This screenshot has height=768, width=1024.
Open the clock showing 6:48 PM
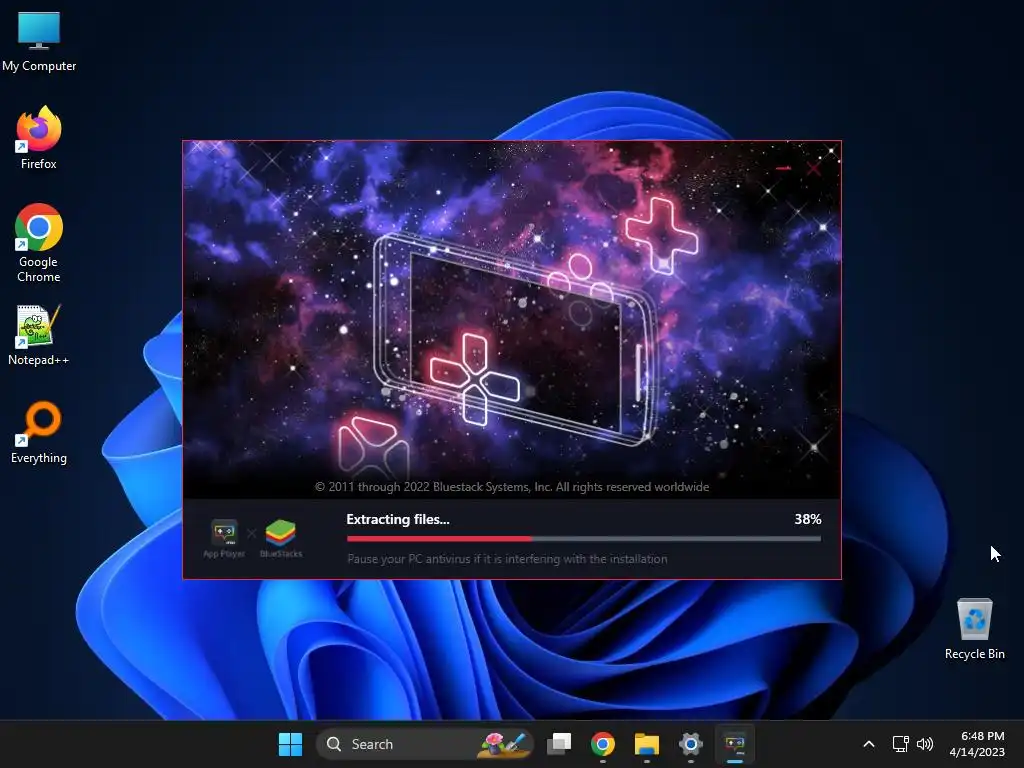click(x=977, y=744)
